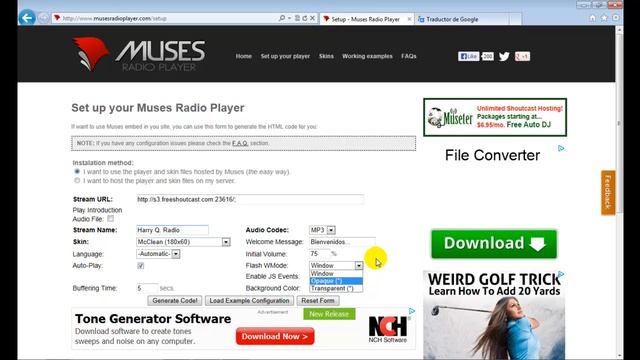640x360 pixels.
Task: Click the favorites star icon
Action: [604, 18]
